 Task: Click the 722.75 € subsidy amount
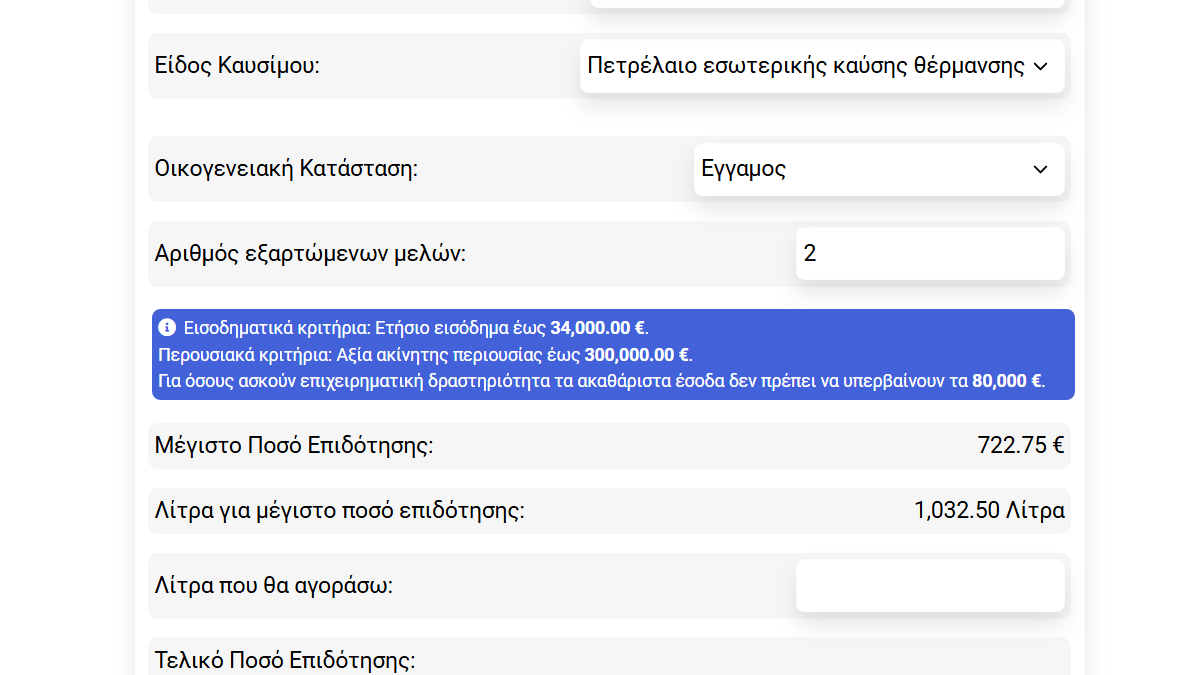[1020, 446]
